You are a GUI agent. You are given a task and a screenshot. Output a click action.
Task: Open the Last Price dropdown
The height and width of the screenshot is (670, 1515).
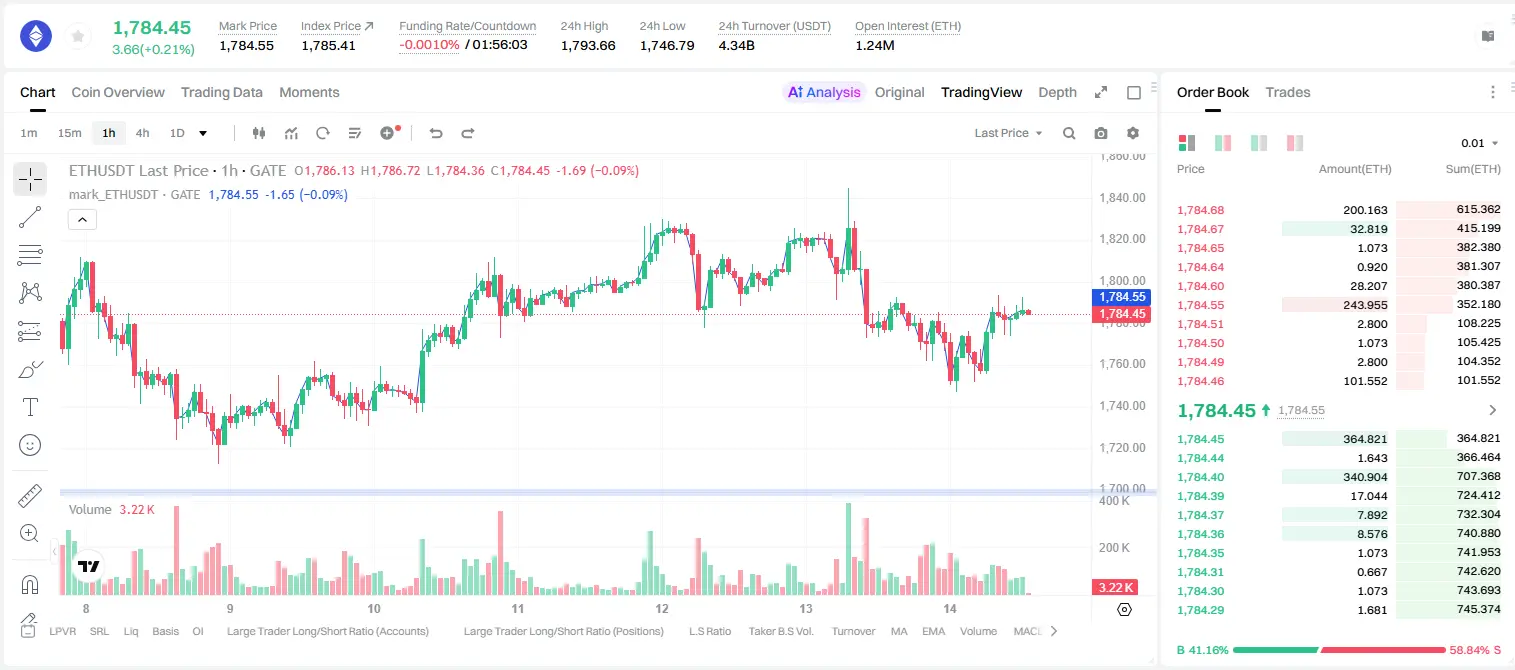1008,133
